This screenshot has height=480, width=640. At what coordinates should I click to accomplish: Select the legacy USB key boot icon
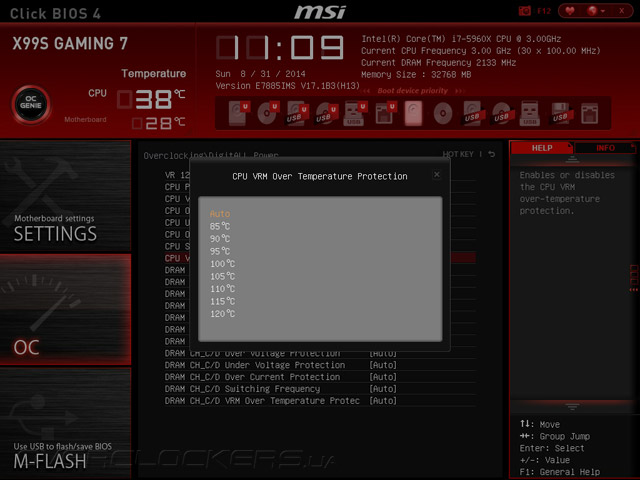click(530, 113)
